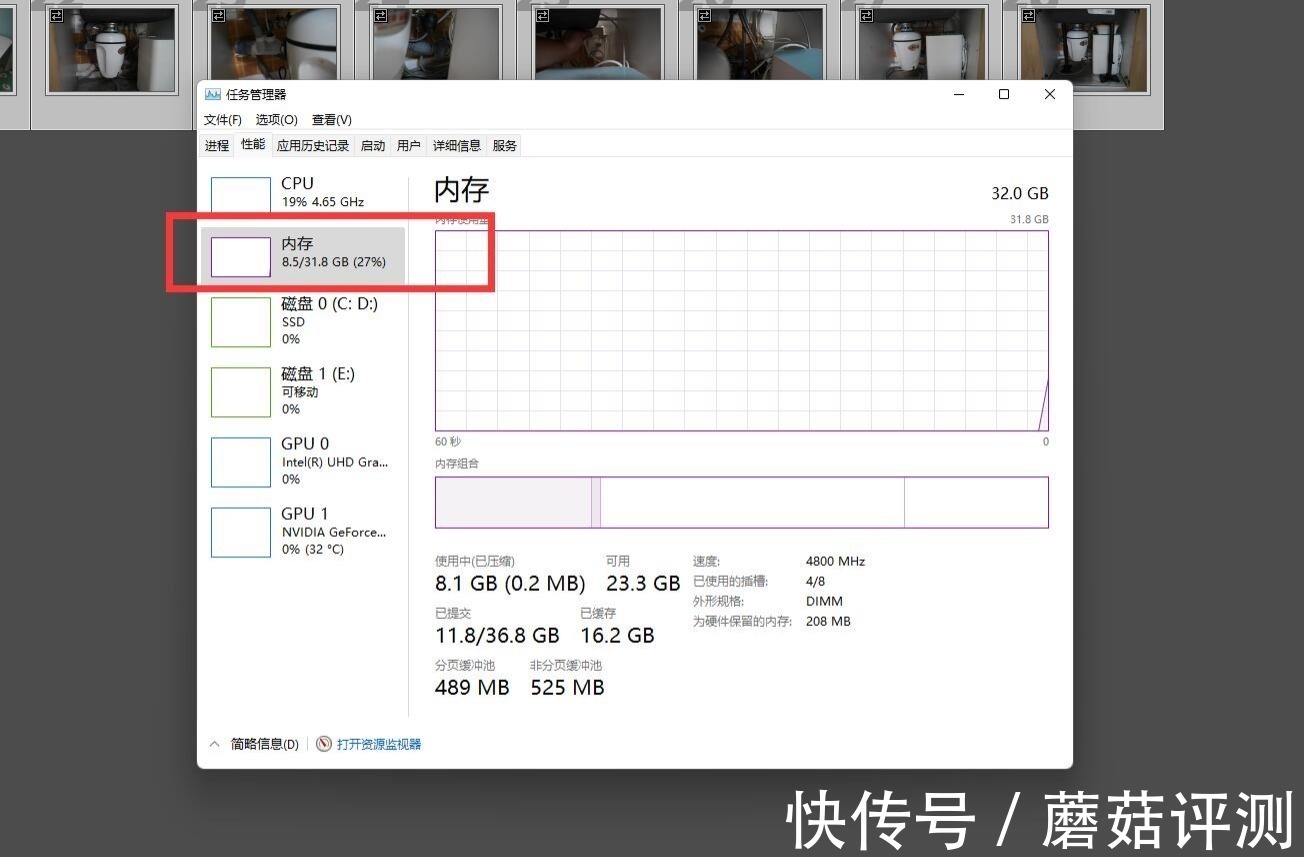Click the 19% 4.65 GHz CPU reading
This screenshot has width=1304, height=857.
tap(323, 202)
